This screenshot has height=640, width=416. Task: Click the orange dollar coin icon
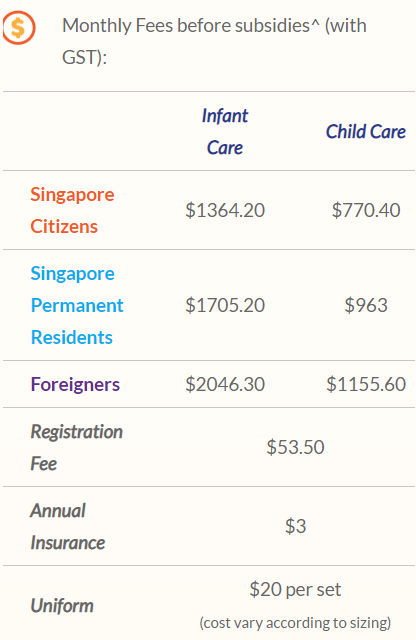19,28
